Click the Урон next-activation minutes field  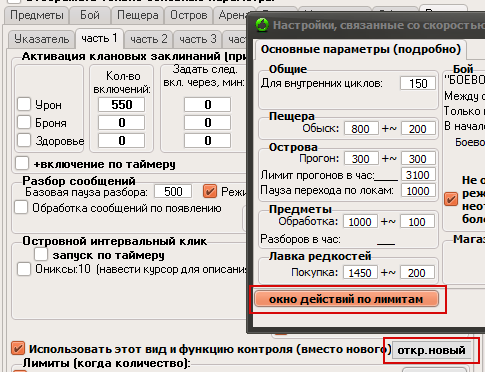click(207, 105)
